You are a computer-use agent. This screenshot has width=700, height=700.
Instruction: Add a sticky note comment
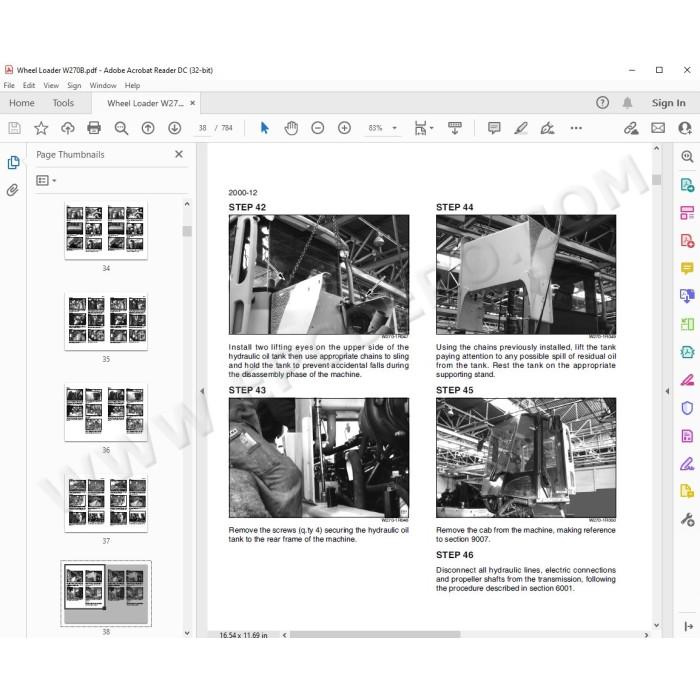(x=494, y=128)
